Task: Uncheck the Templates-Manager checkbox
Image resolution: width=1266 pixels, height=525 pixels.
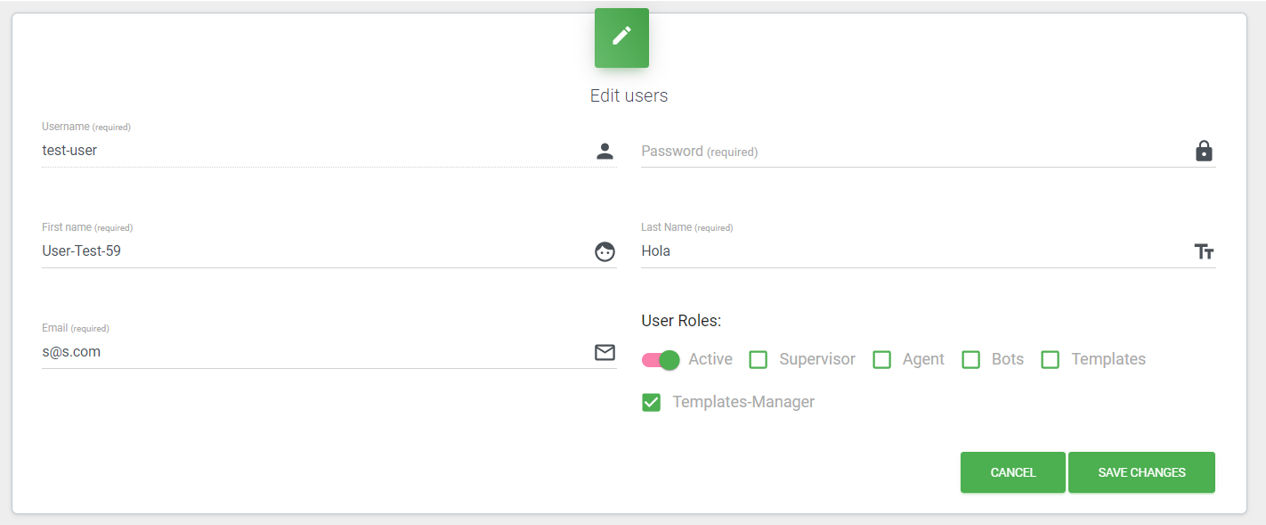Action: pos(651,403)
